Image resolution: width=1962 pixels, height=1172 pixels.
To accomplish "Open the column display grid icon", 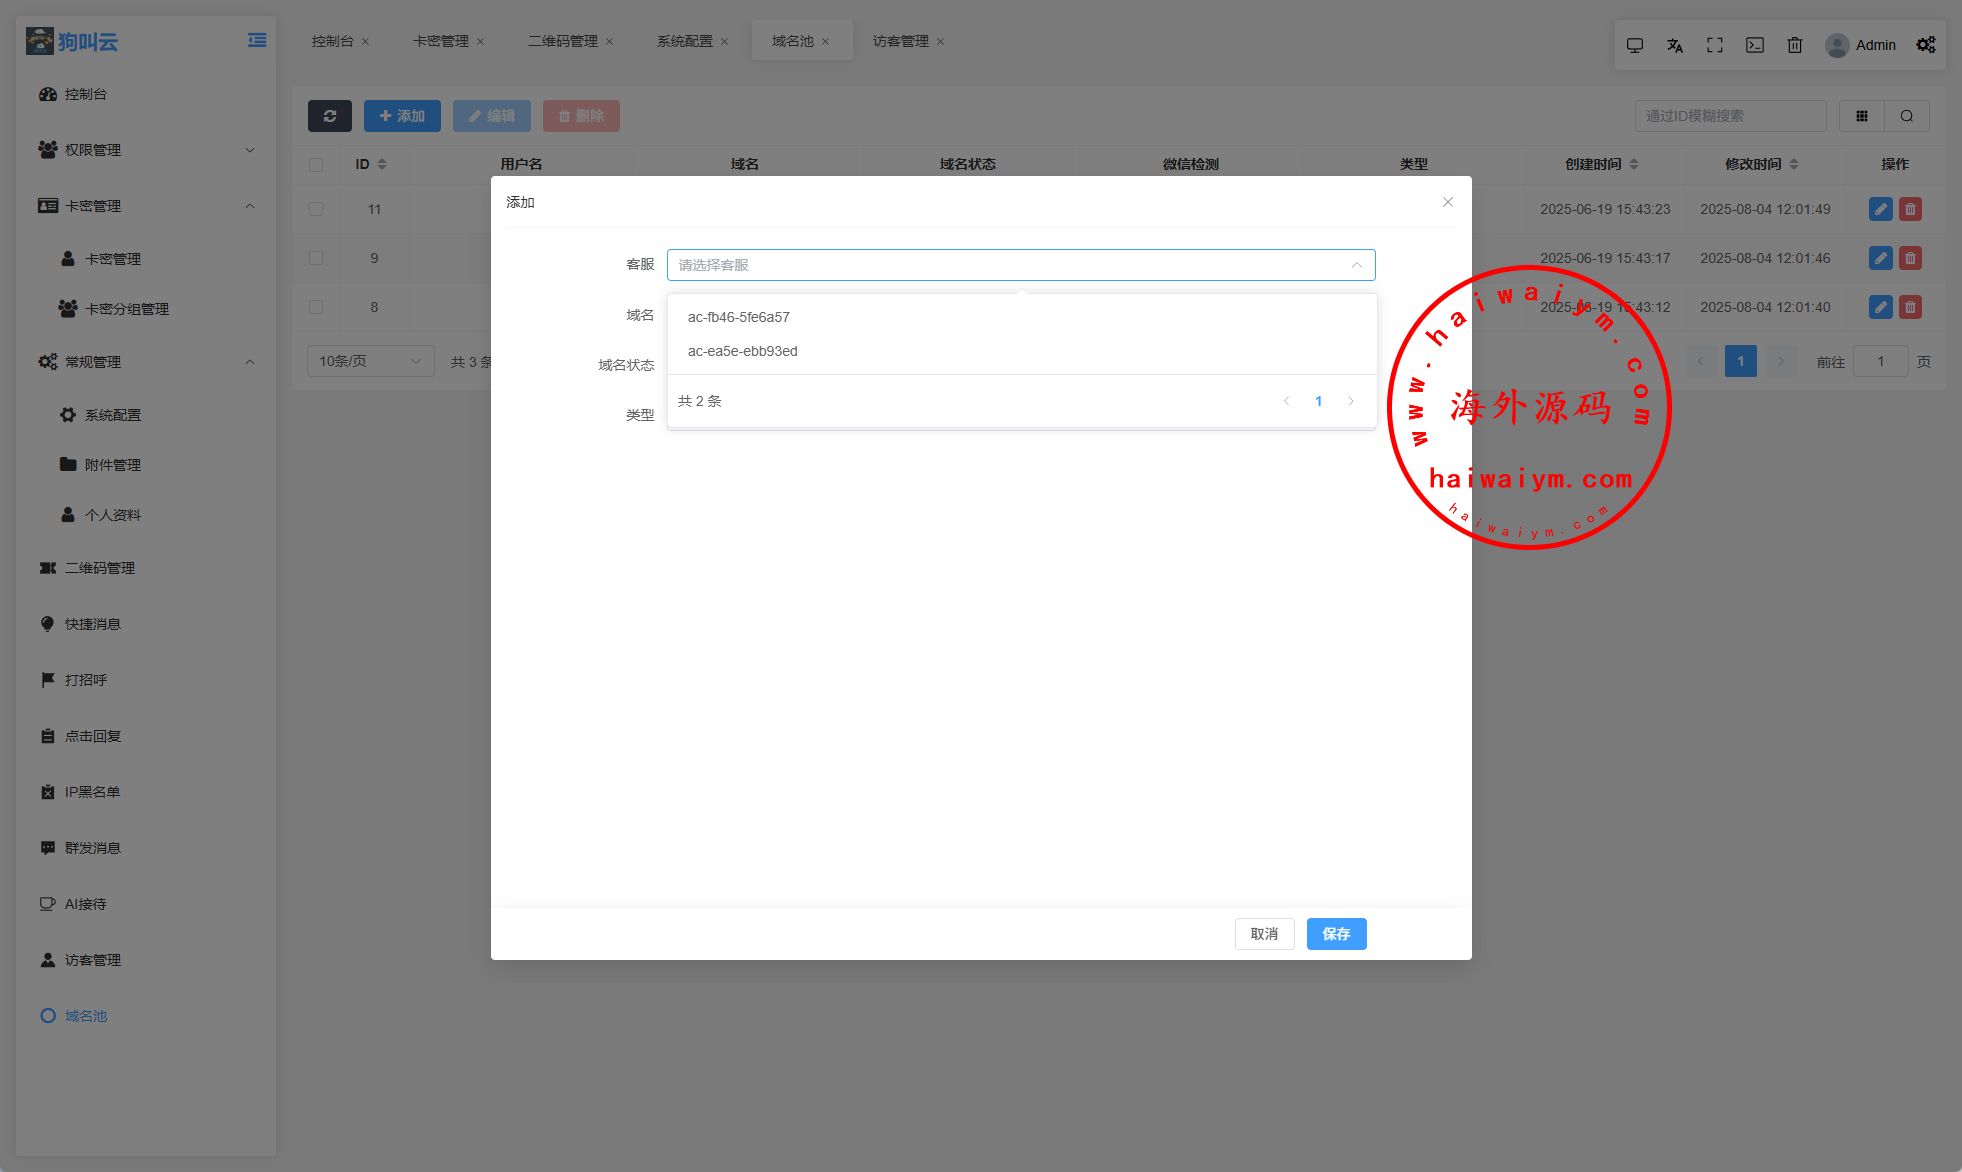I will tap(1862, 116).
